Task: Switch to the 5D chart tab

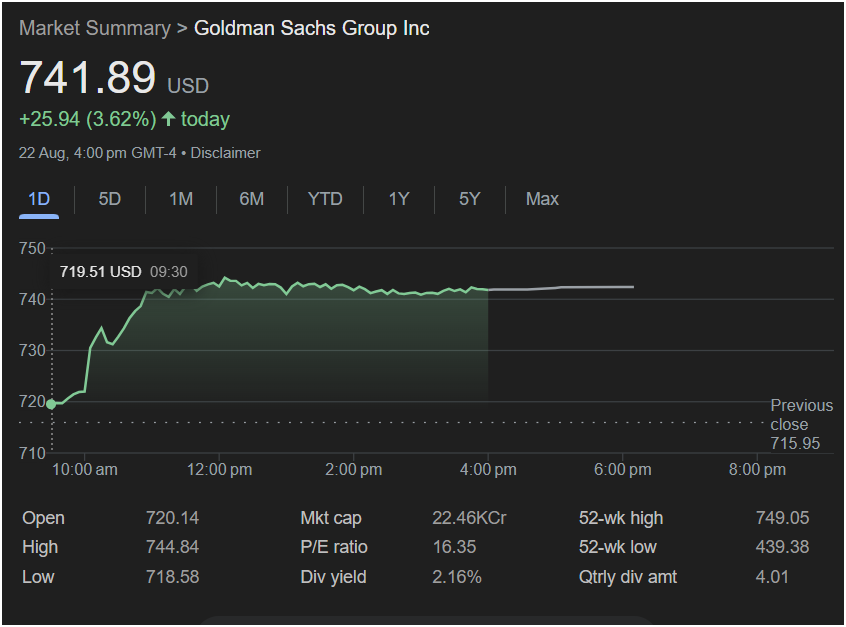Action: coord(109,199)
